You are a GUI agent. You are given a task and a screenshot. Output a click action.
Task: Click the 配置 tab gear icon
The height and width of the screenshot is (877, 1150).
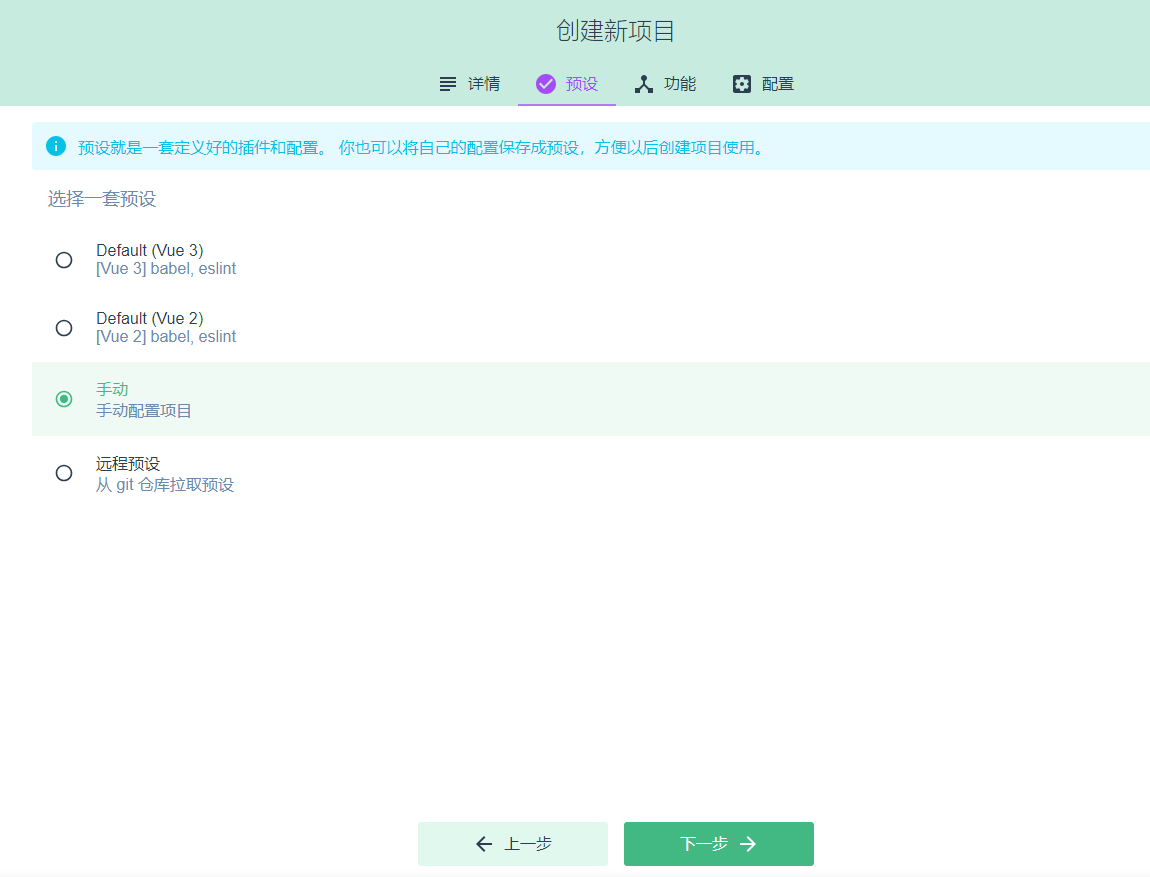[742, 84]
